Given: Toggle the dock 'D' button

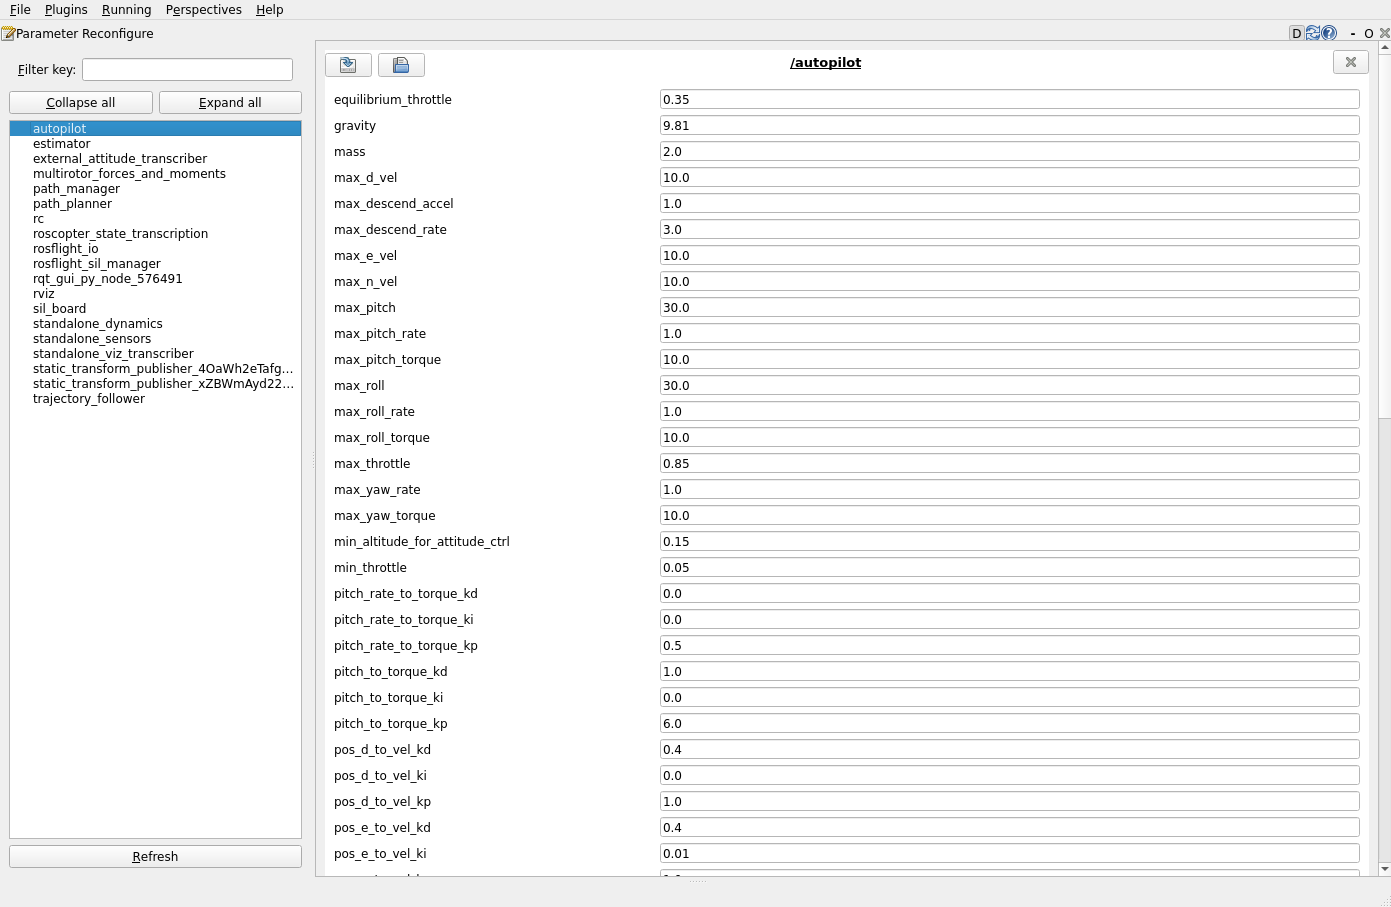Looking at the screenshot, I should coord(1297,33).
